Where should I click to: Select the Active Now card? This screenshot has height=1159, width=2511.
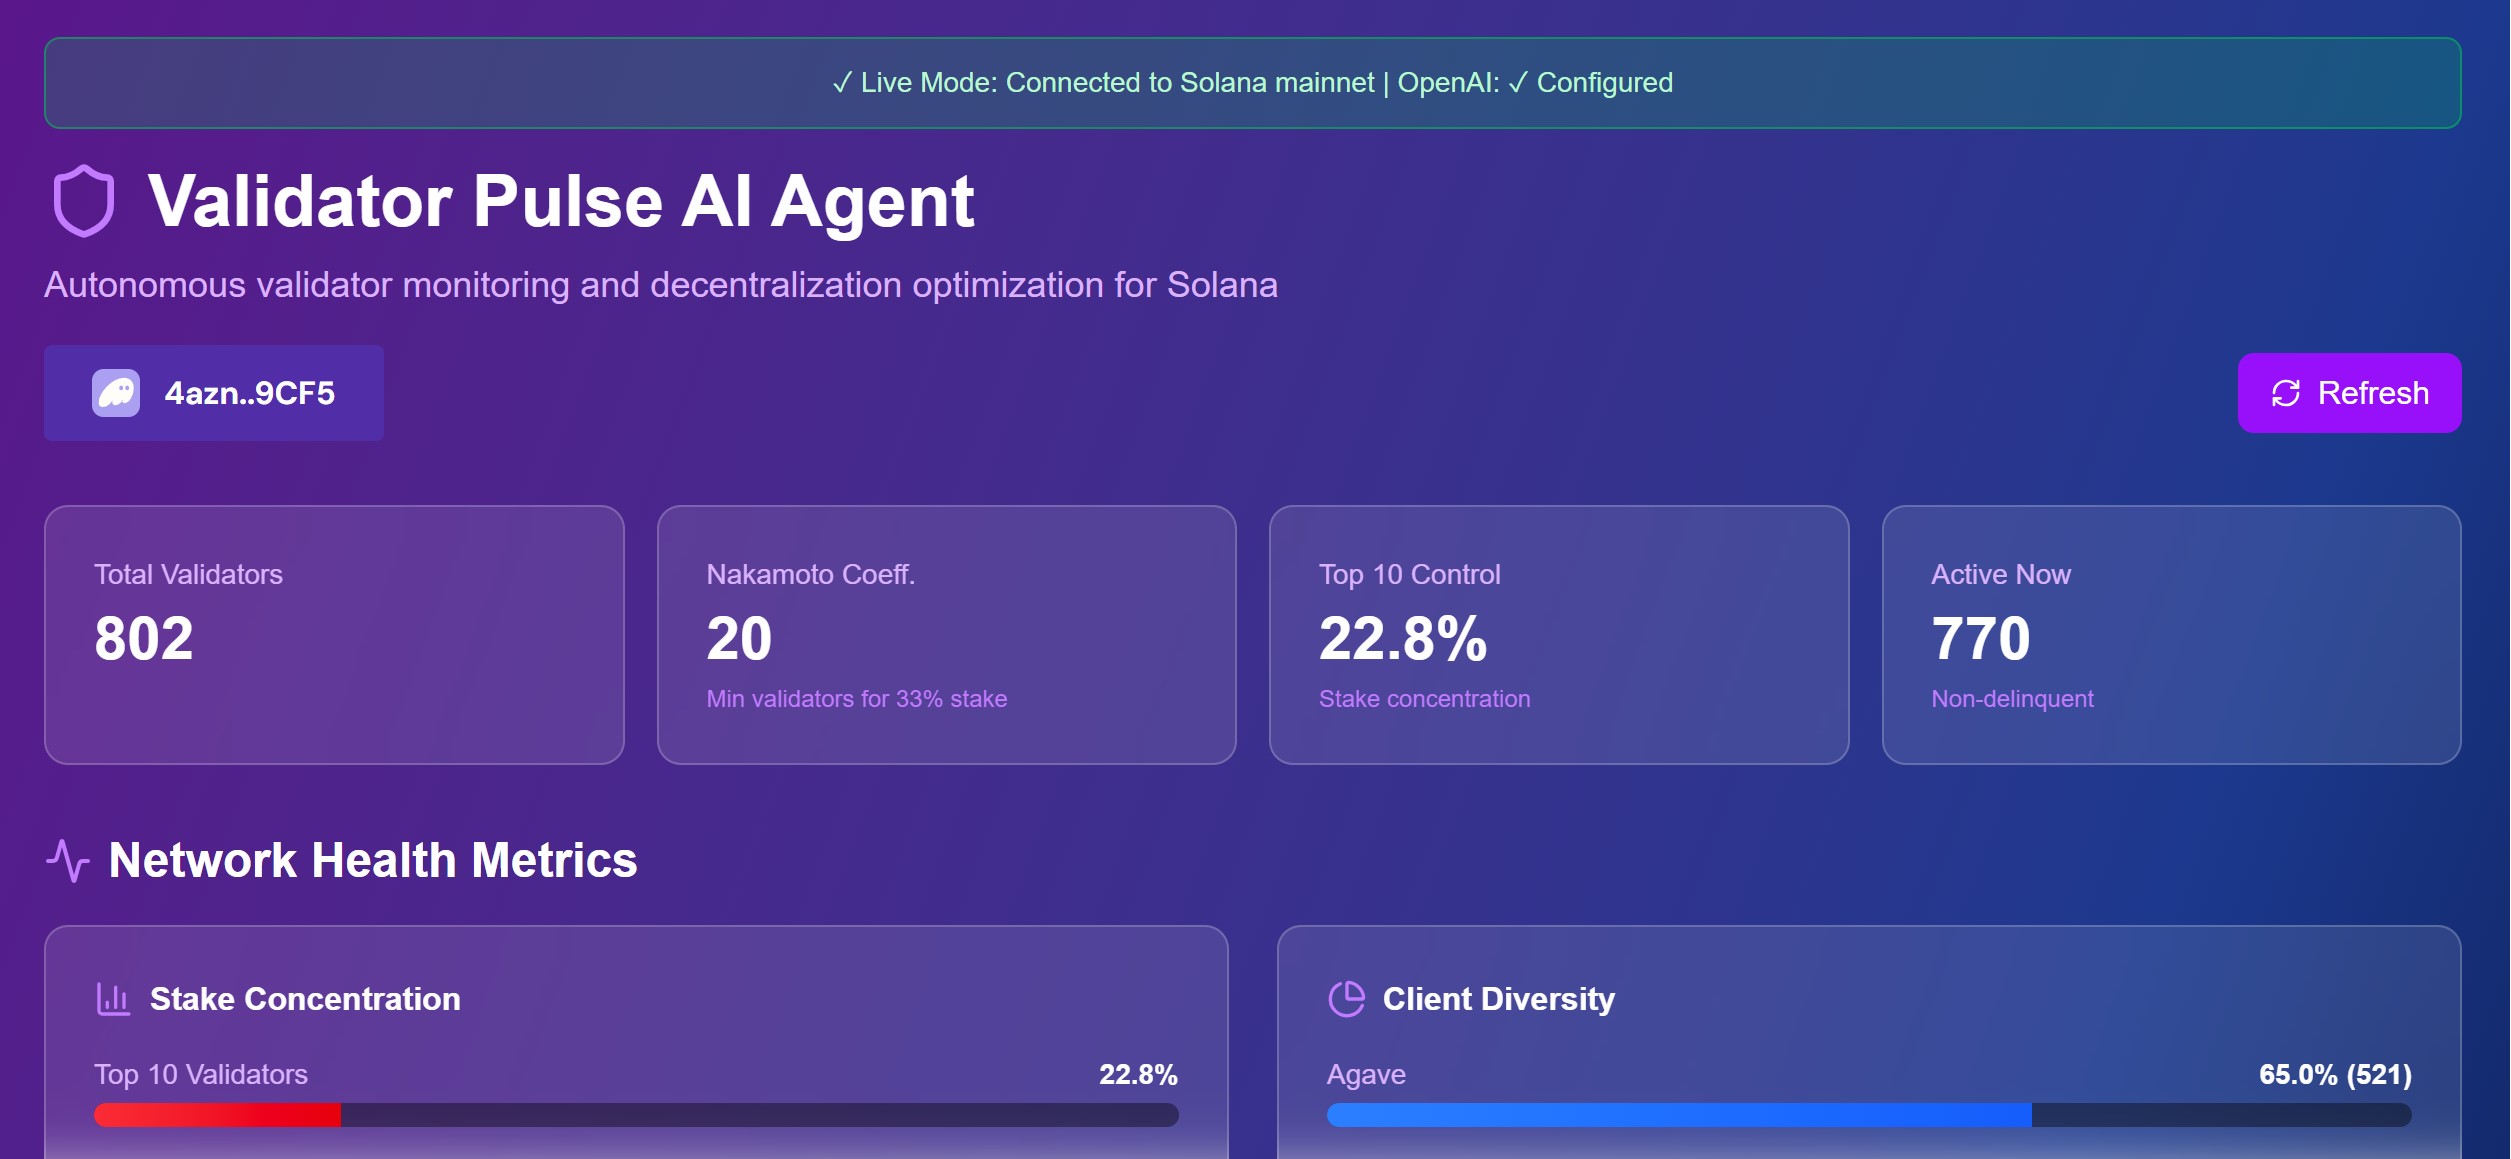[x=2171, y=635]
